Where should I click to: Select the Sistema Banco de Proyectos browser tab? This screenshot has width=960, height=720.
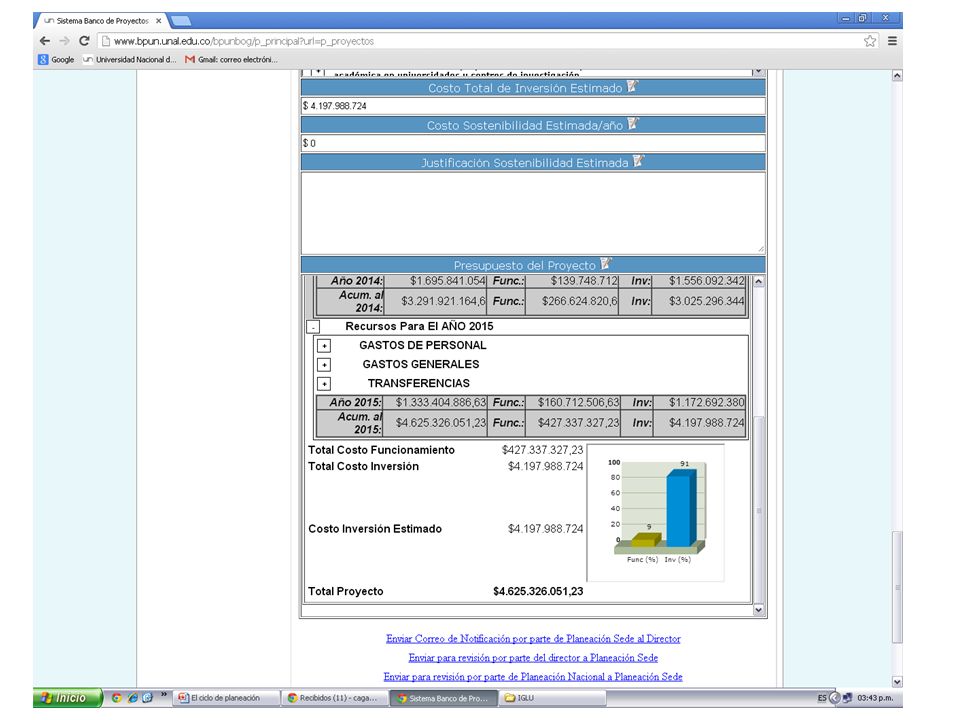click(x=101, y=21)
